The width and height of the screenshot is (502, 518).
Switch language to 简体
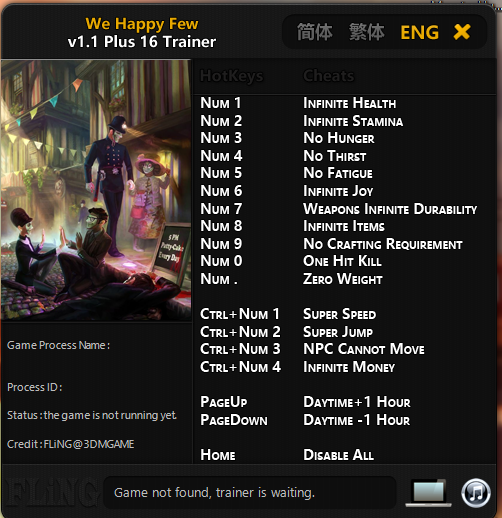tap(314, 32)
